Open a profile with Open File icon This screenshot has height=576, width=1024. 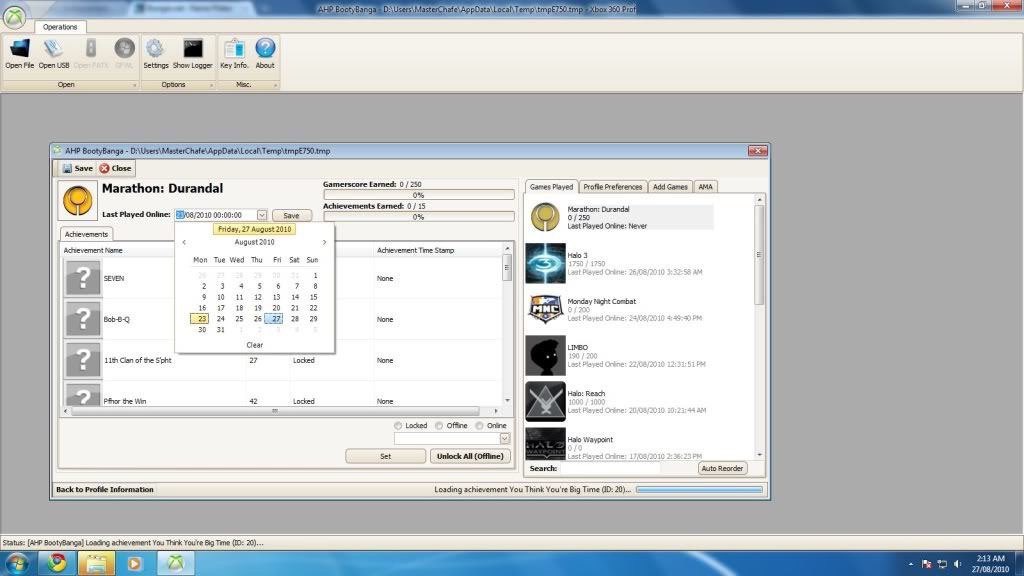tap(20, 49)
